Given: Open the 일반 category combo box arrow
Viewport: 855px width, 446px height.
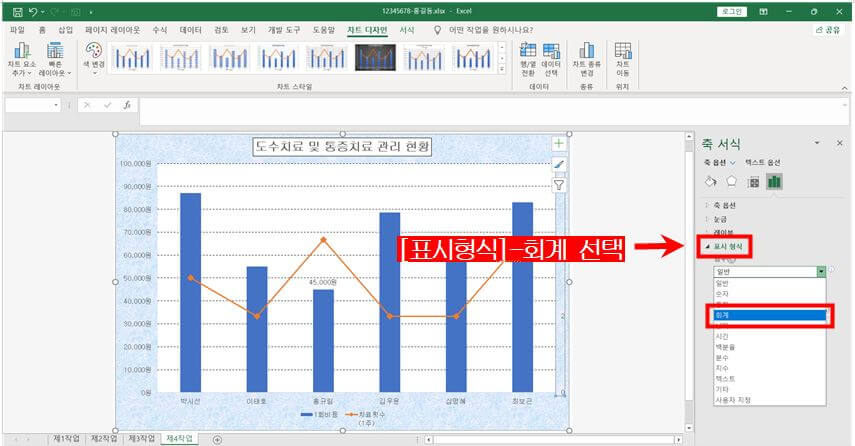Looking at the screenshot, I should tap(821, 272).
